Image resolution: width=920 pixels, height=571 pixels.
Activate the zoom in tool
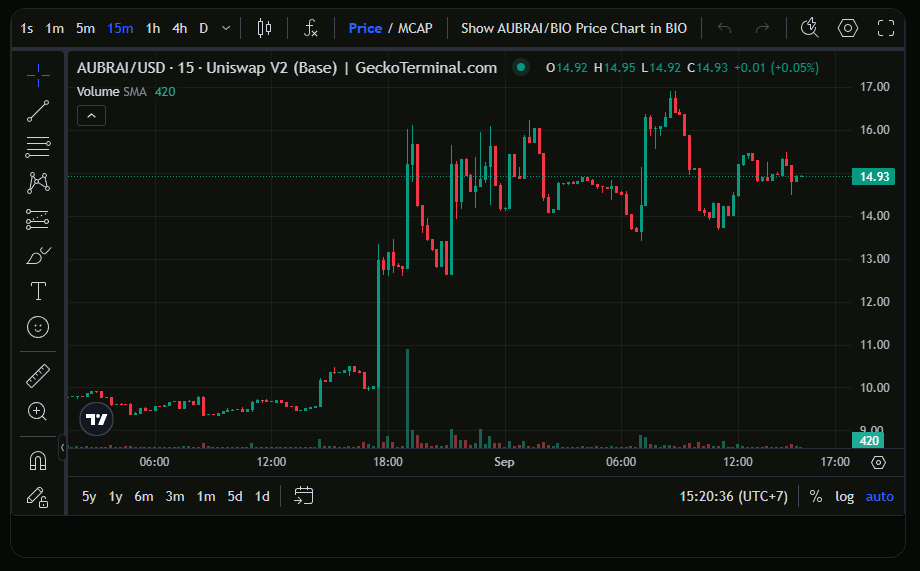tap(38, 411)
